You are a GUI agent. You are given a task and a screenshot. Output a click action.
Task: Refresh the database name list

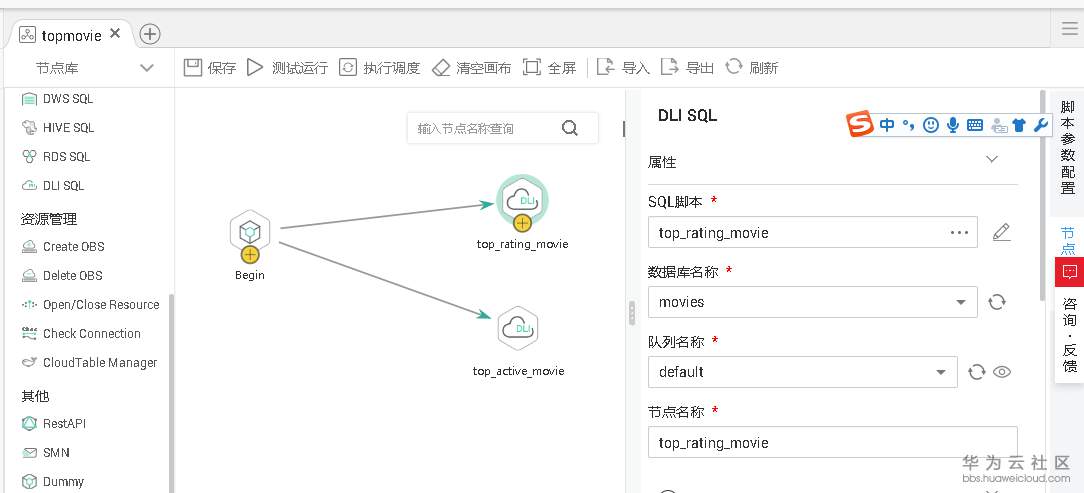(x=996, y=302)
